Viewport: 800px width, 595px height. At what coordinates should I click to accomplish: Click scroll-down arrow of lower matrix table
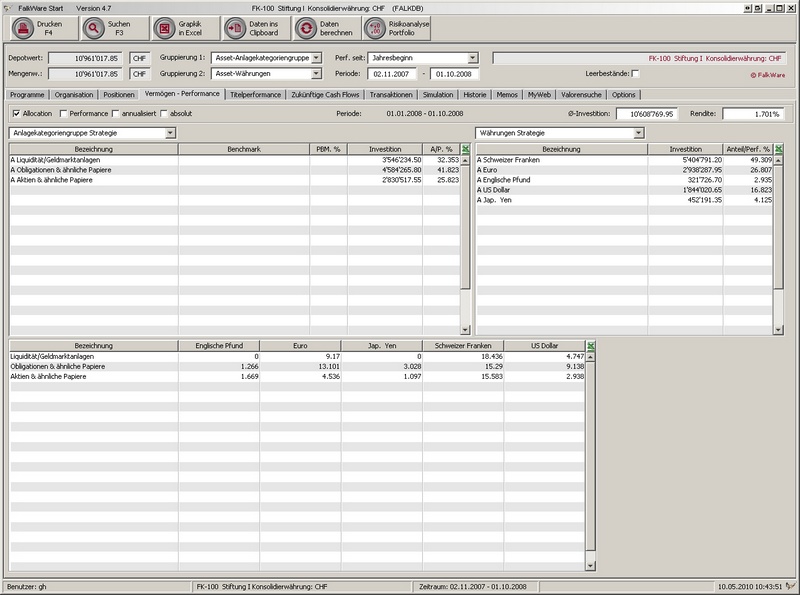tap(590, 566)
